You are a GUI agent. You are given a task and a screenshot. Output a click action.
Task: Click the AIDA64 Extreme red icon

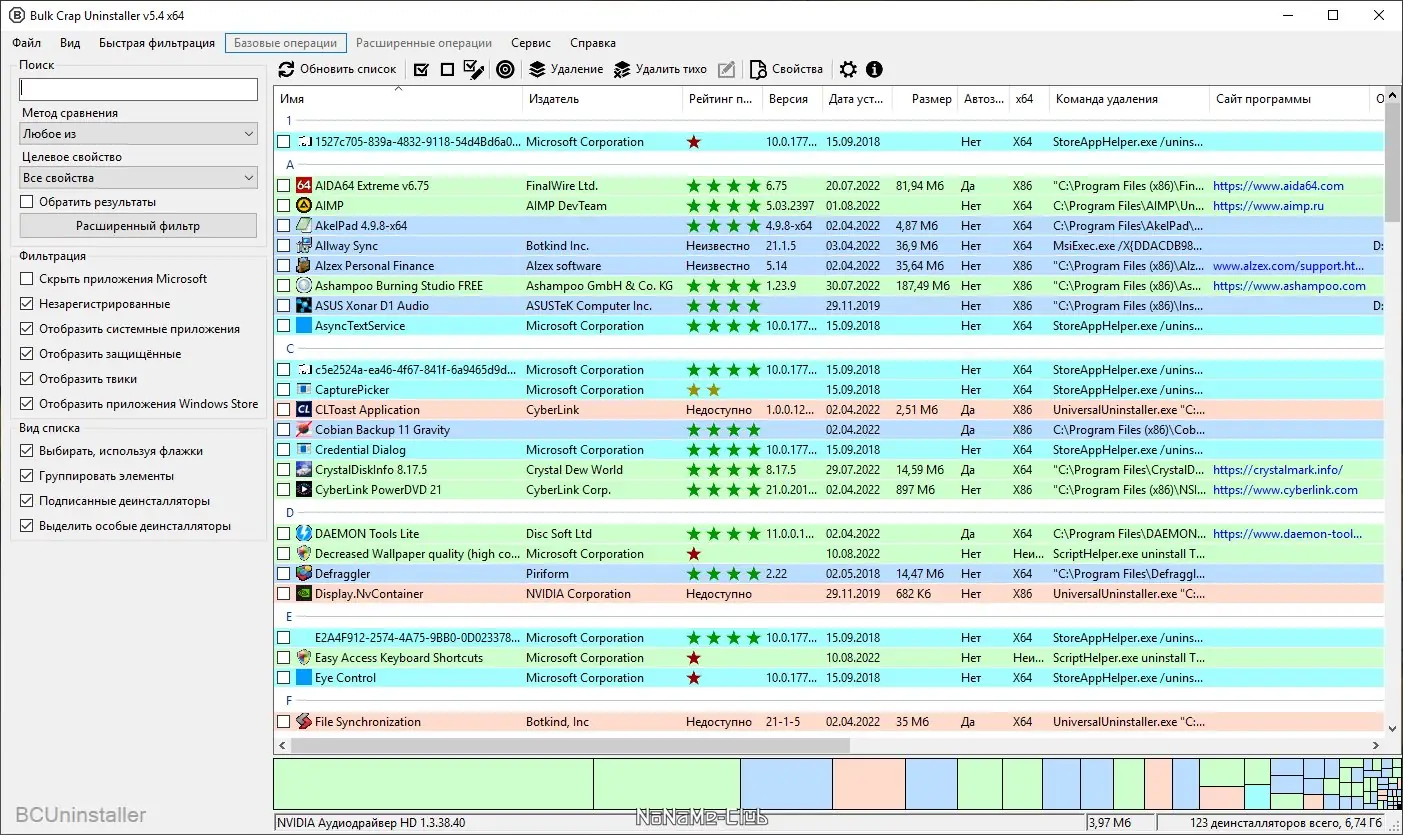click(x=304, y=186)
